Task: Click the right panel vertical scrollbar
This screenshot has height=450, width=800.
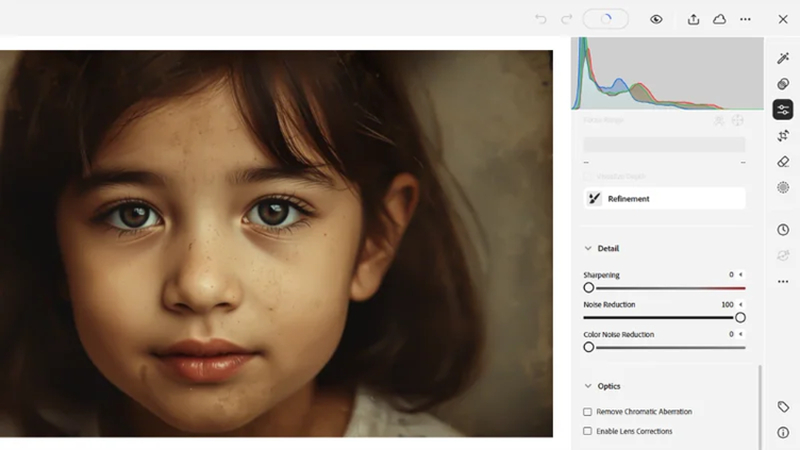Action: [760, 407]
